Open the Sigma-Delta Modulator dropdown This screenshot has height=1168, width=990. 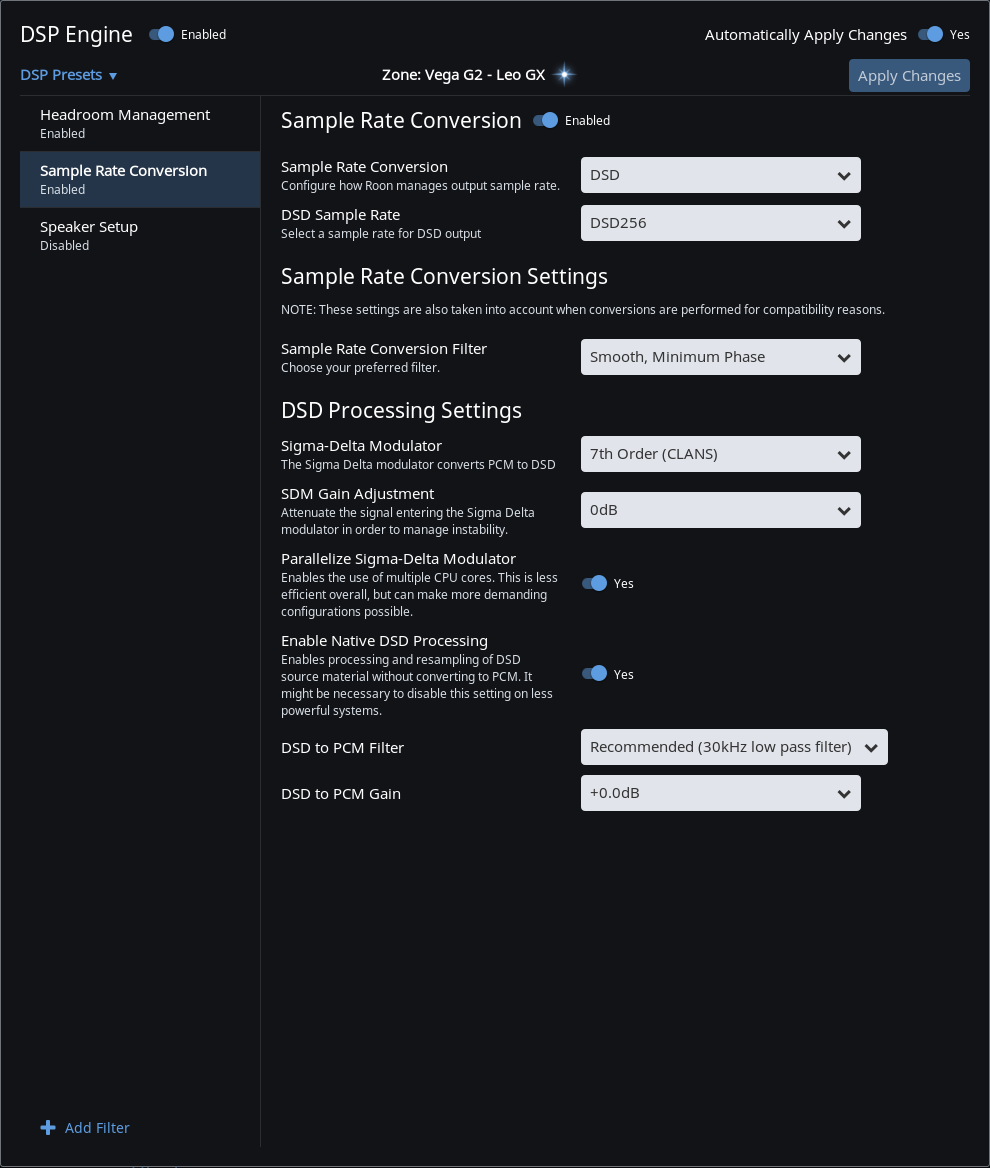720,454
